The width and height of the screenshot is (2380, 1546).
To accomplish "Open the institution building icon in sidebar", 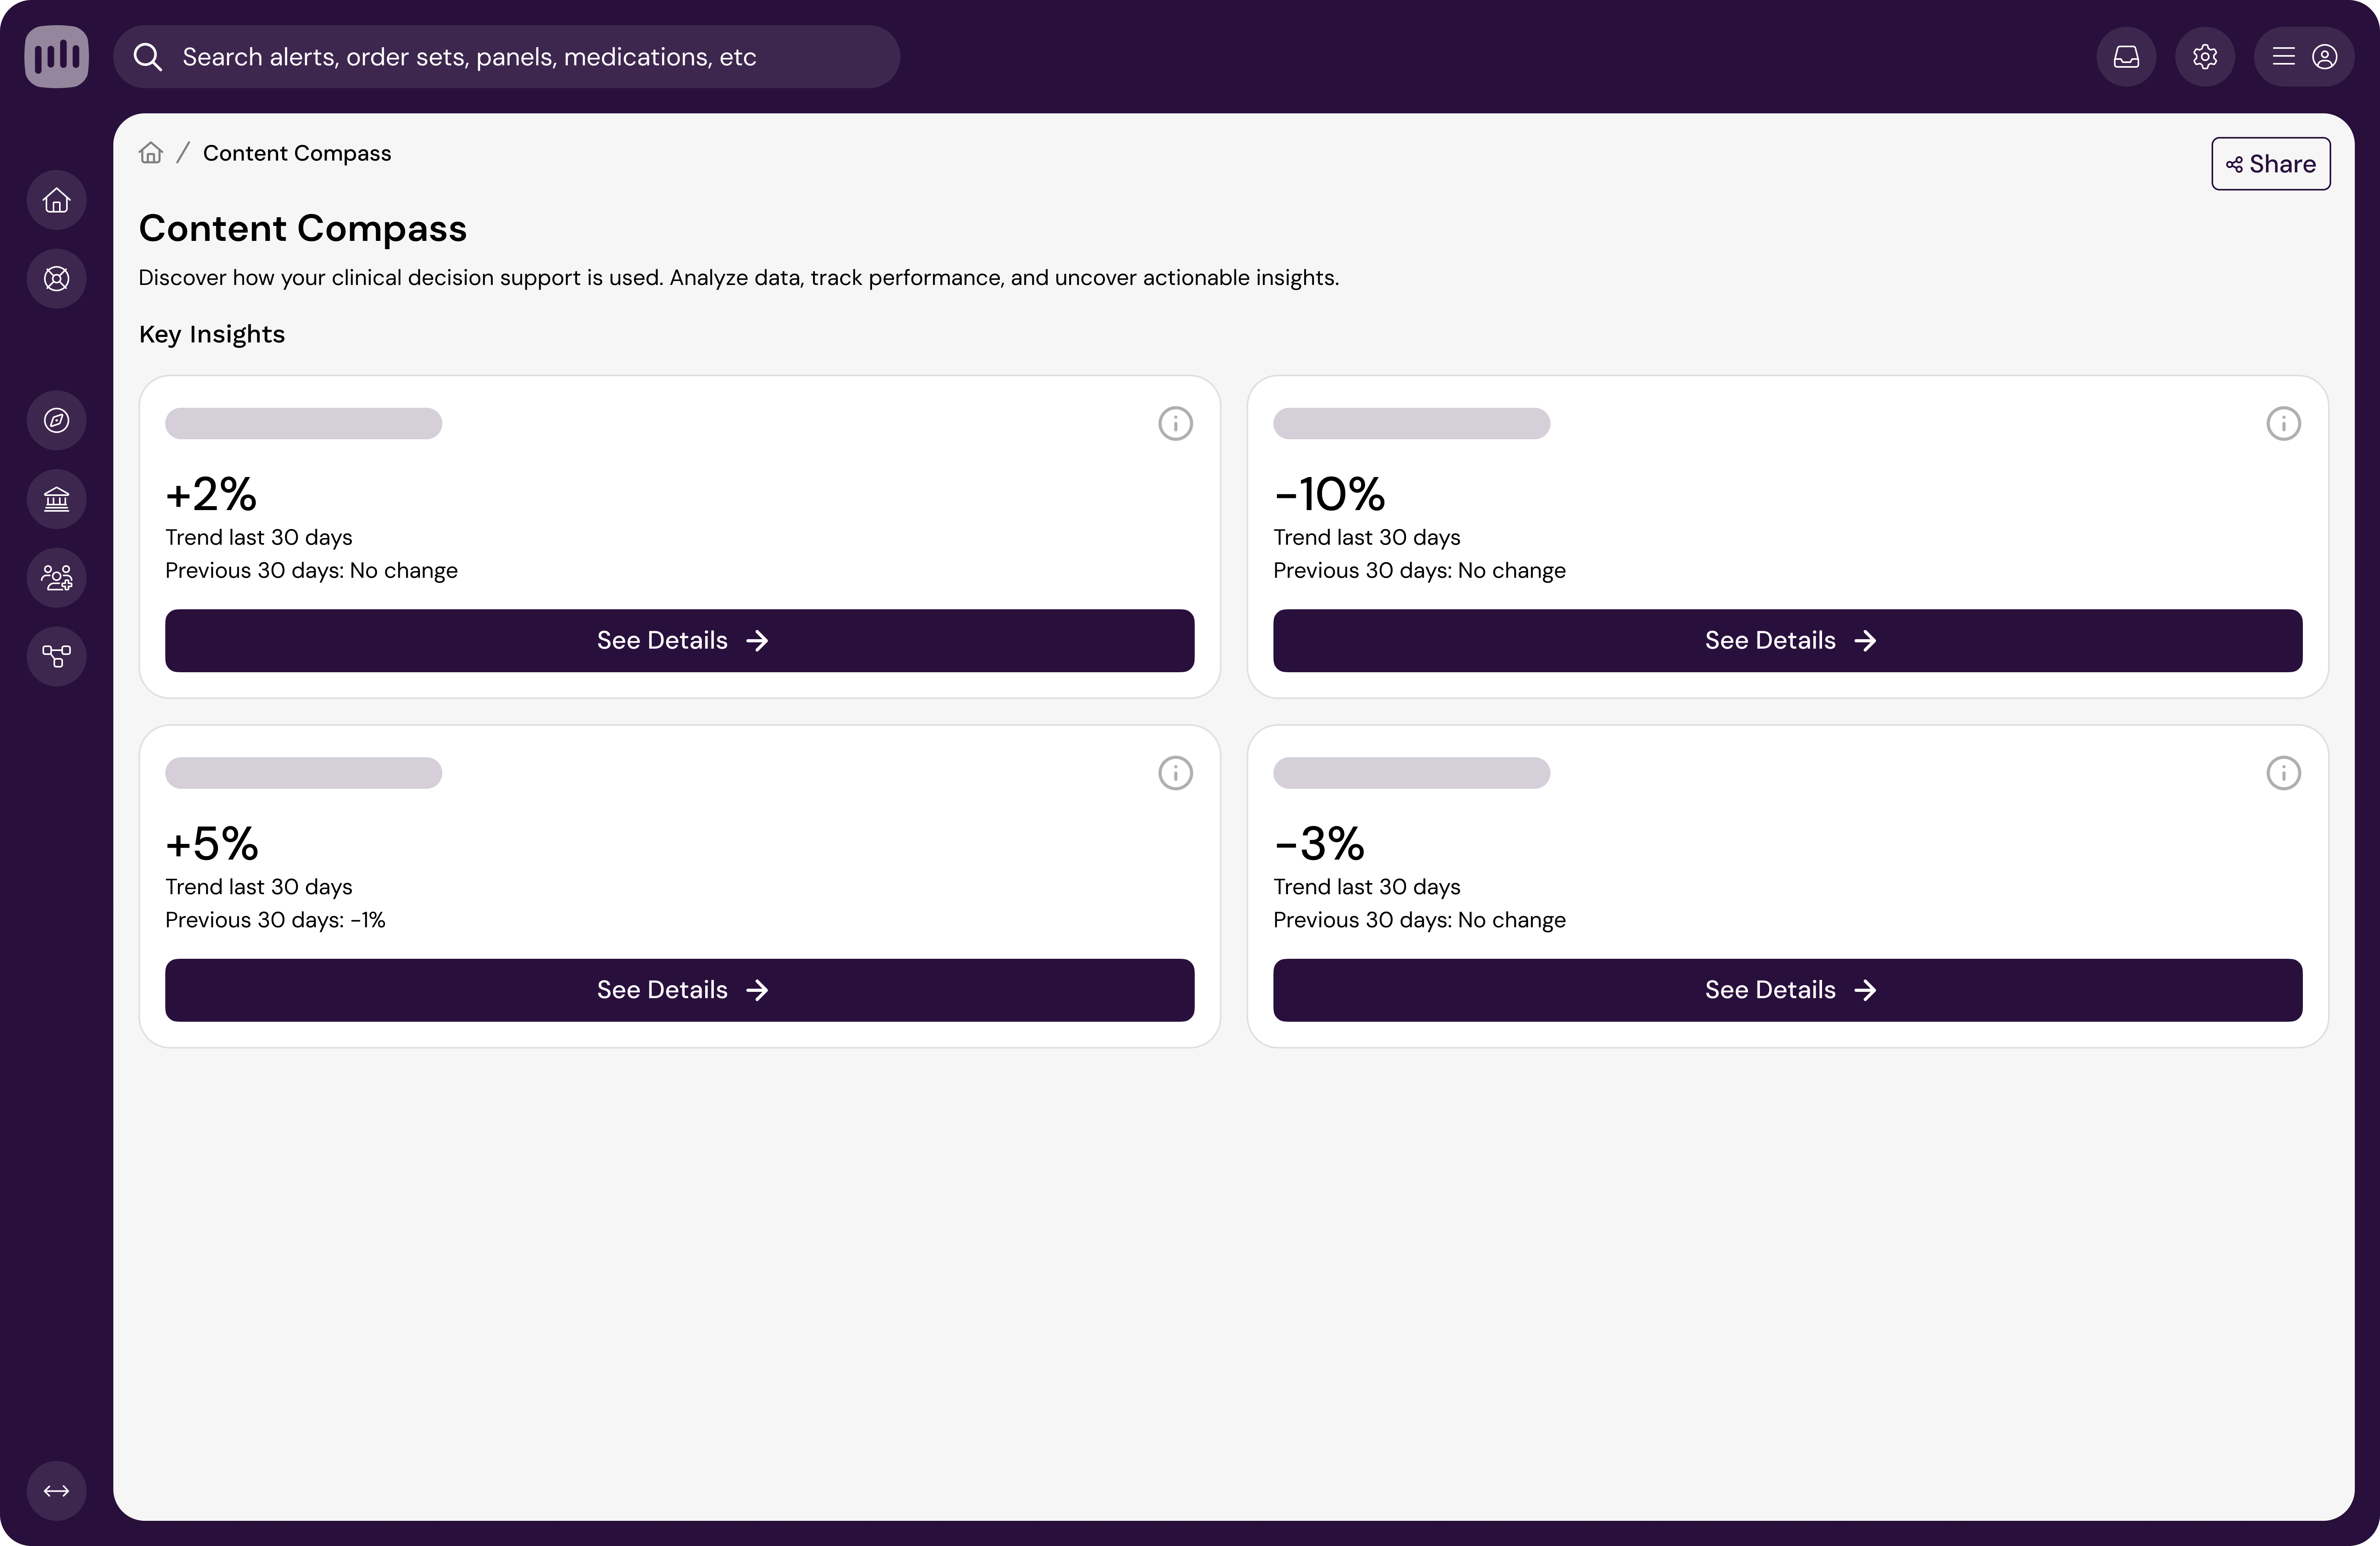I will pyautogui.click(x=56, y=499).
